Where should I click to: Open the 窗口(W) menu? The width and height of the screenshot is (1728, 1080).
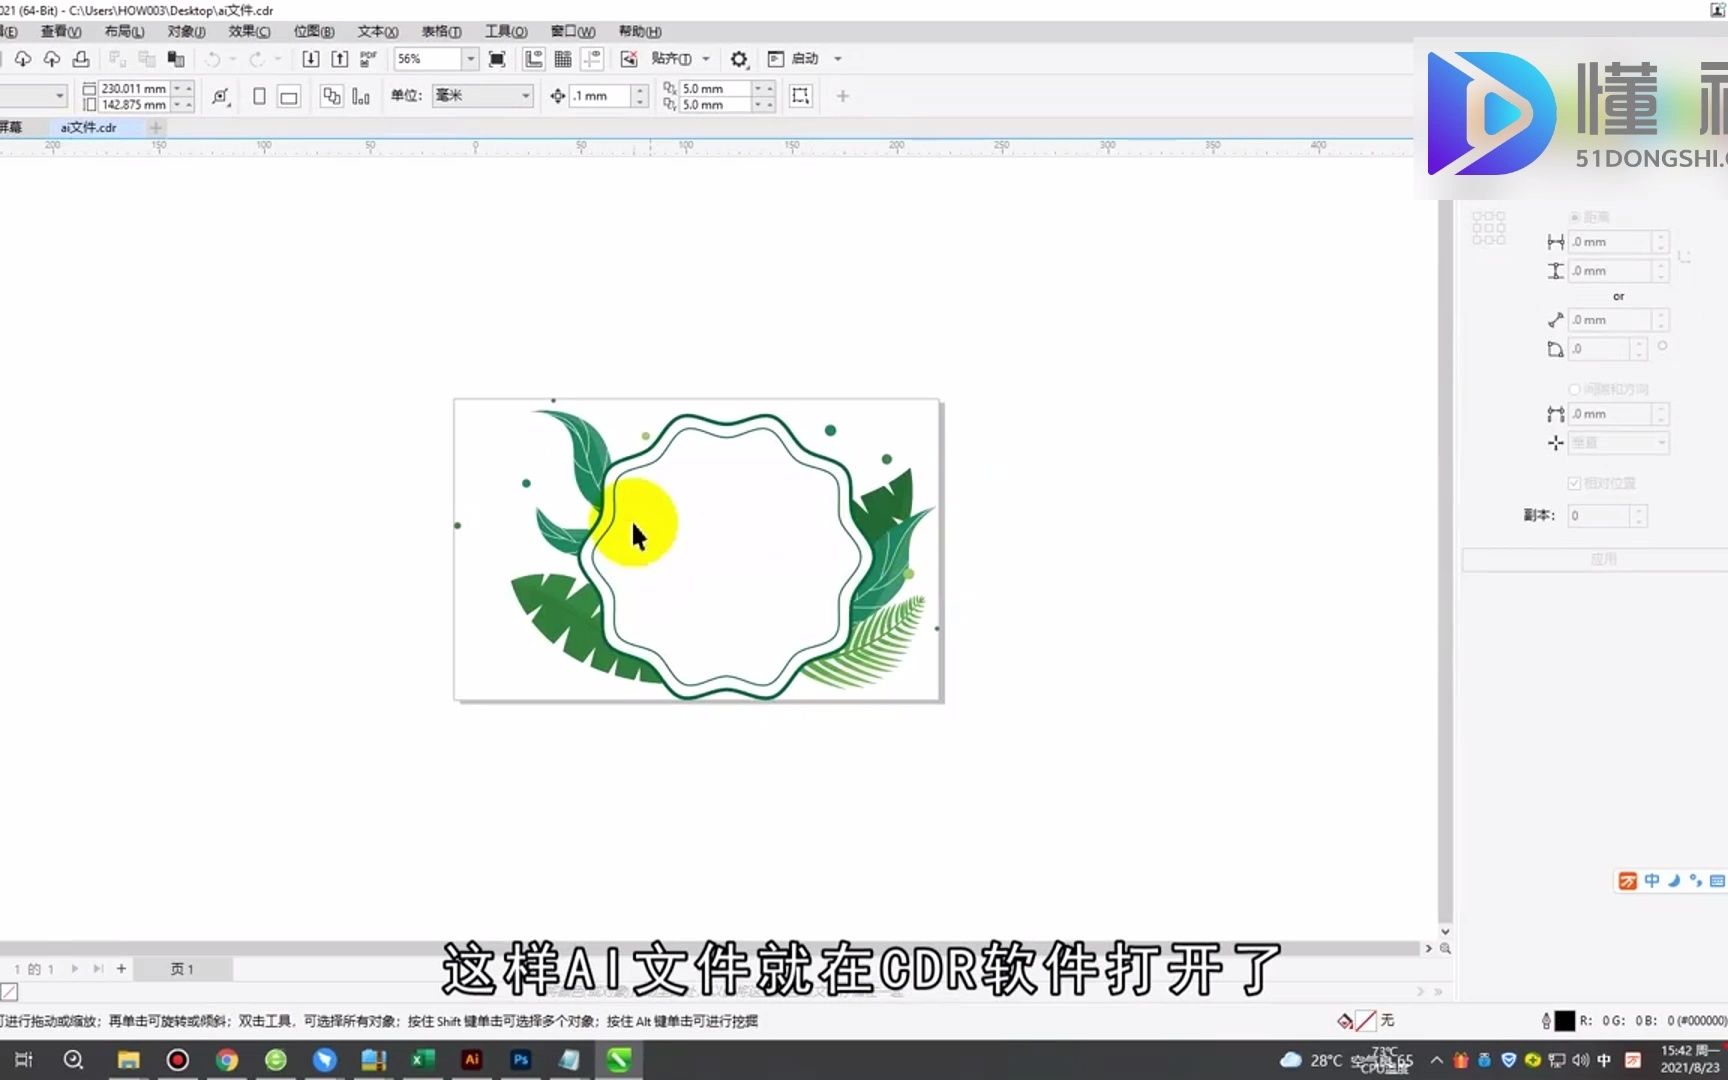pyautogui.click(x=572, y=31)
